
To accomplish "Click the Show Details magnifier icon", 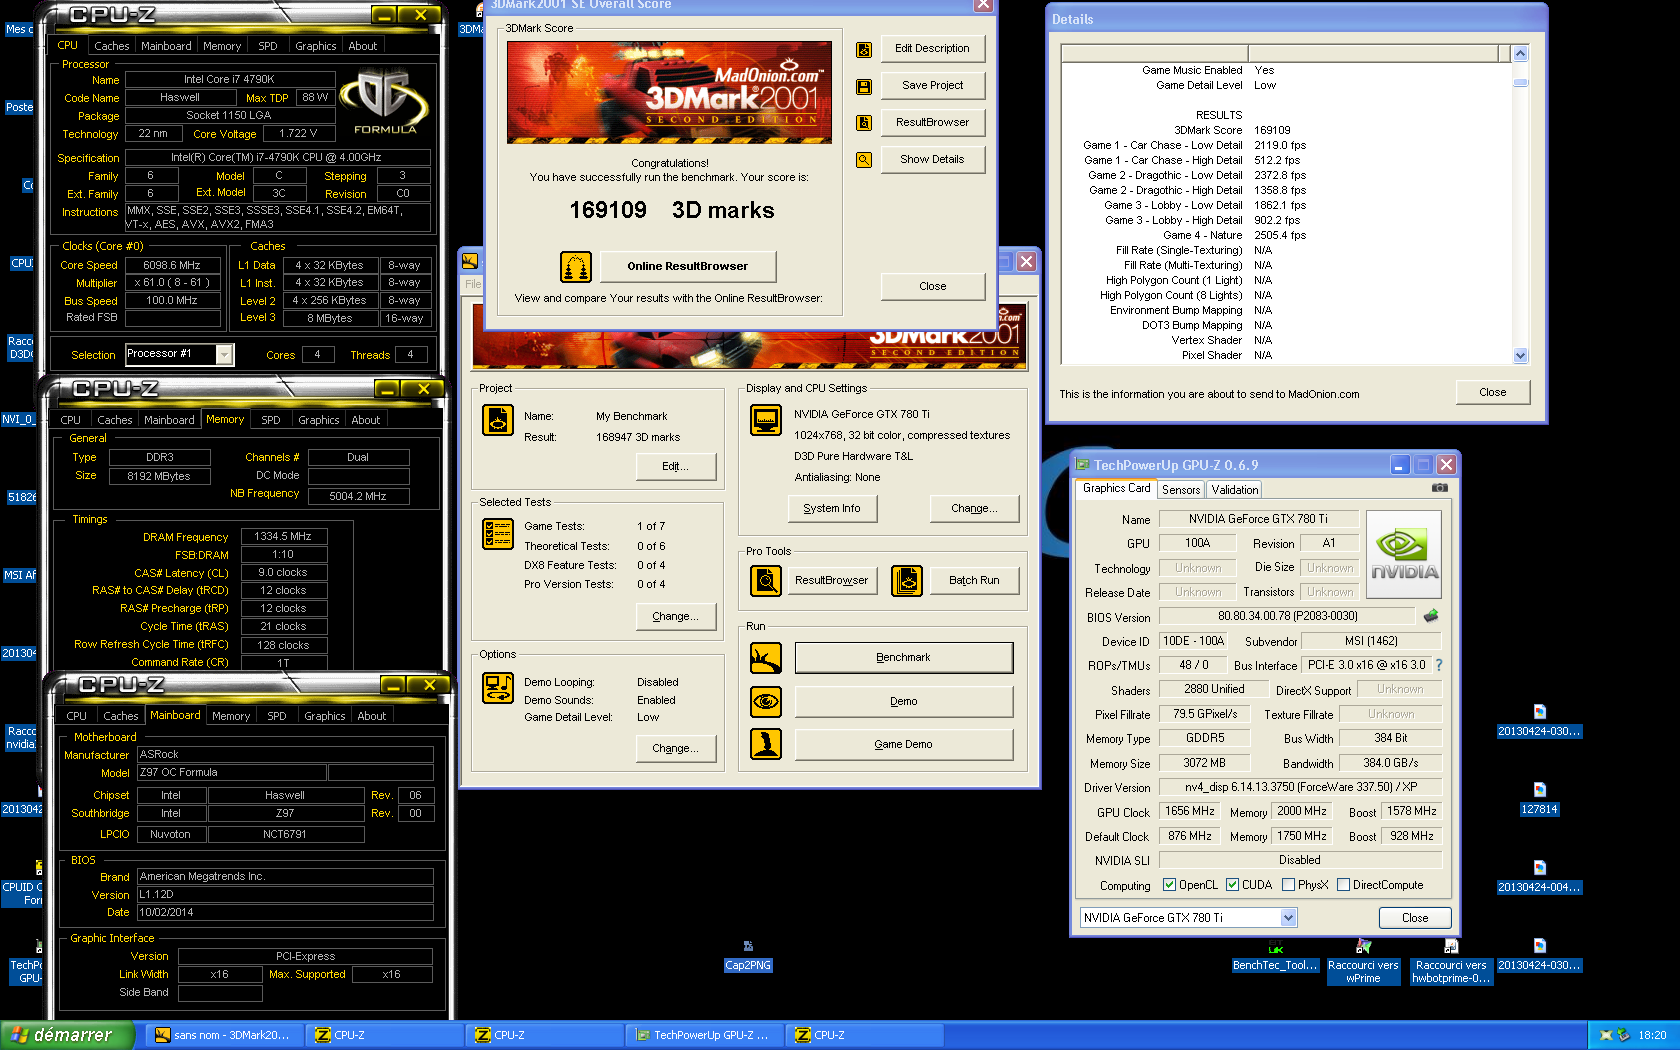I will [x=864, y=160].
